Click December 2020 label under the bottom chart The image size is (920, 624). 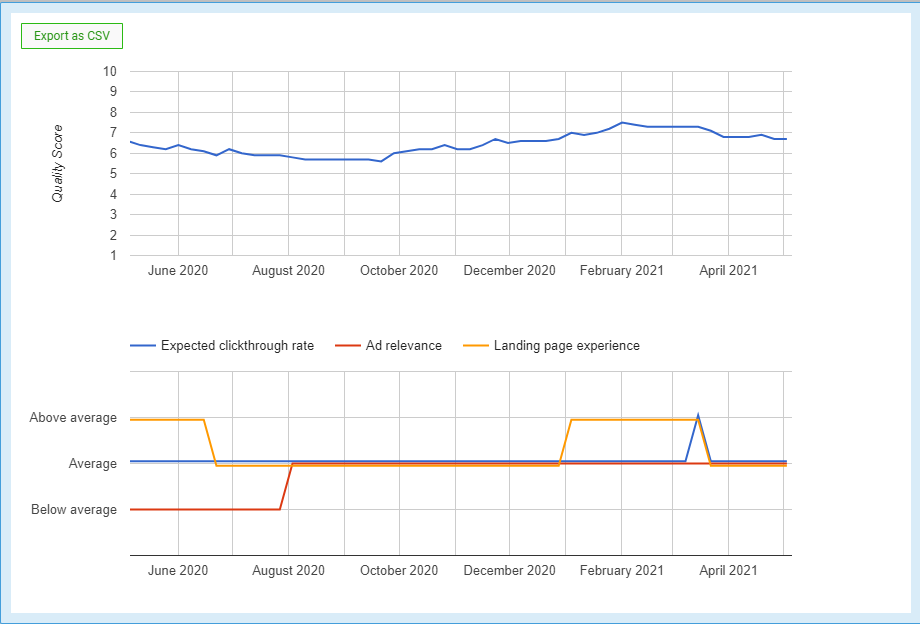point(509,571)
